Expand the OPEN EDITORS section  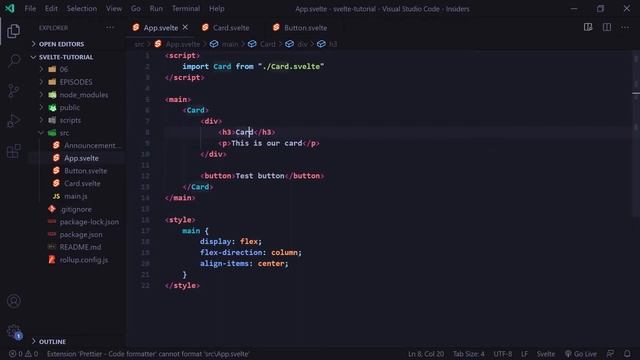(x=61, y=44)
